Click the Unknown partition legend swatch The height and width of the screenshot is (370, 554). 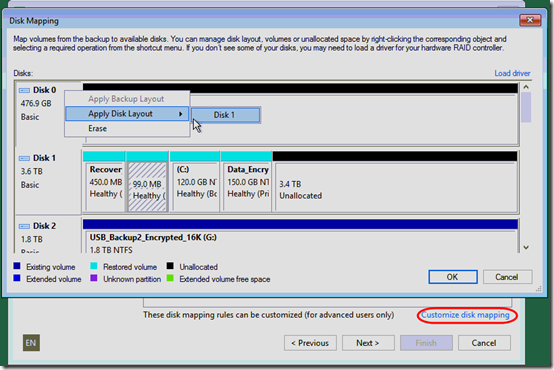point(94,278)
